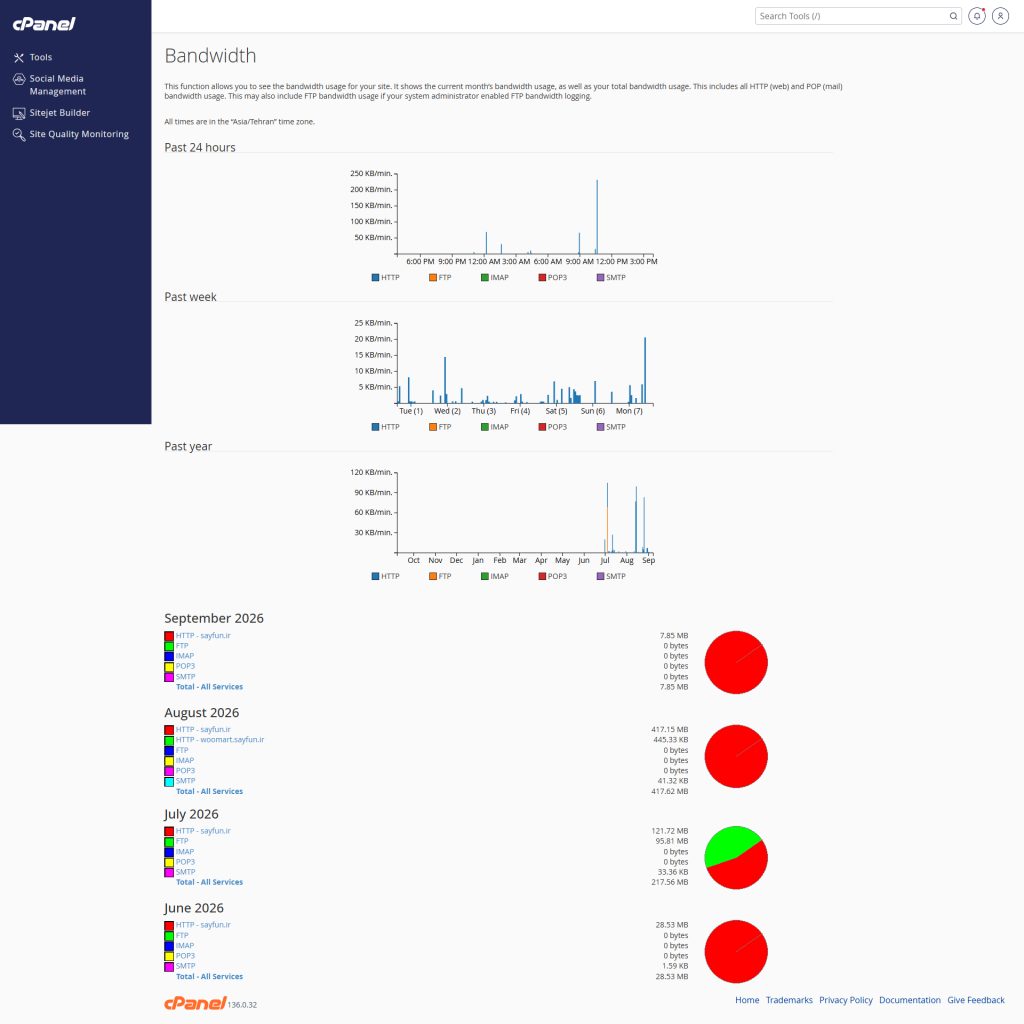Toggle FTP legend in Past 24 hours chart
This screenshot has width=1024, height=1024.
[x=440, y=278]
